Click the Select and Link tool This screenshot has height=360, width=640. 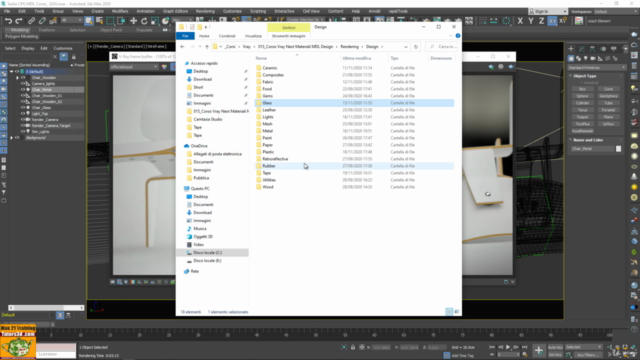point(31,21)
